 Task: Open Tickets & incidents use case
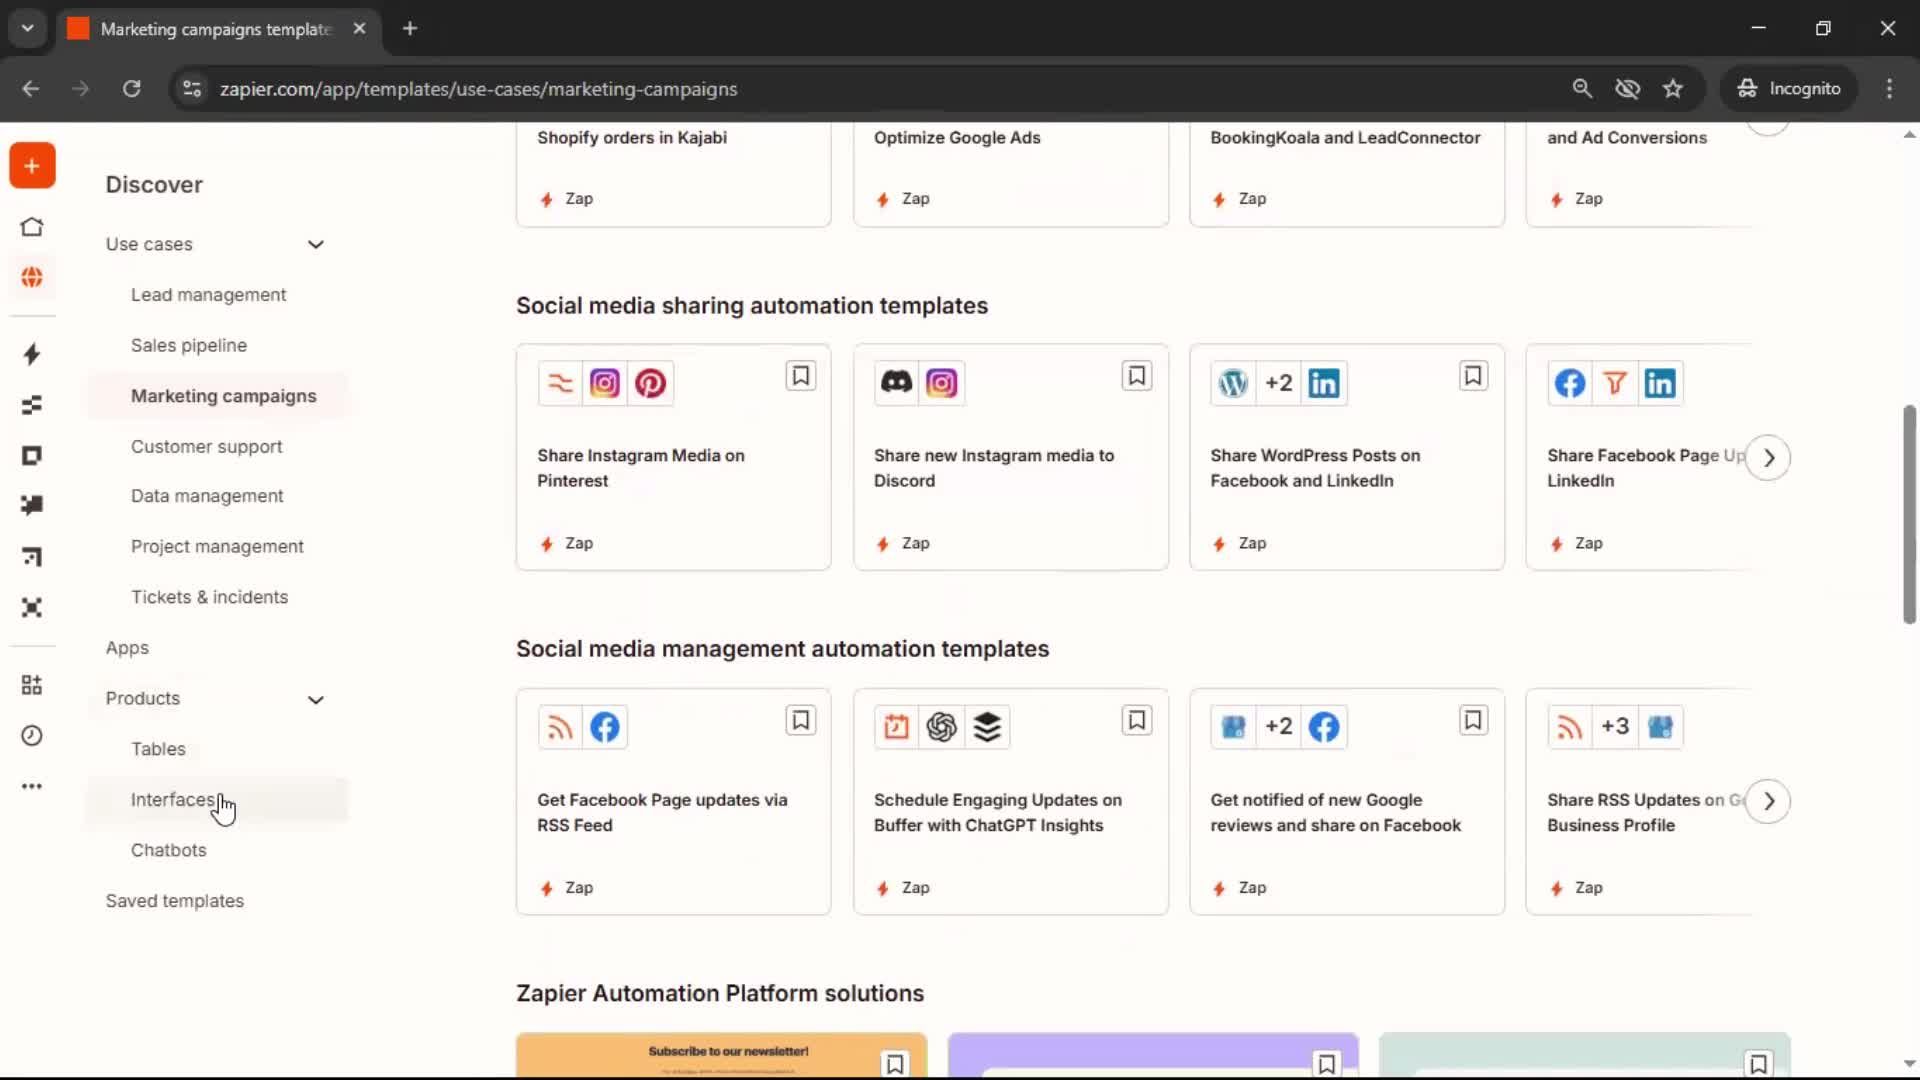[x=209, y=597]
